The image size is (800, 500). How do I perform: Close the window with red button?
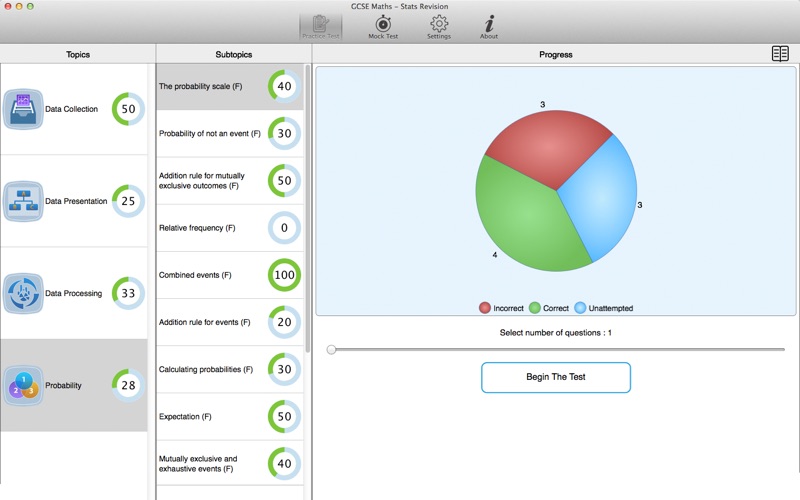[8, 6]
